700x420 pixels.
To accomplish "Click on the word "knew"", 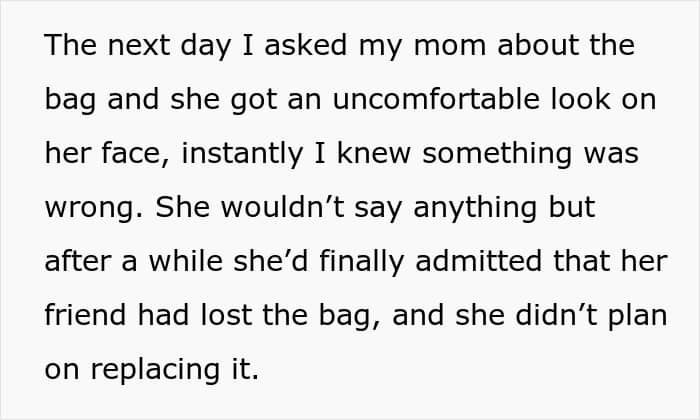I will (374, 153).
